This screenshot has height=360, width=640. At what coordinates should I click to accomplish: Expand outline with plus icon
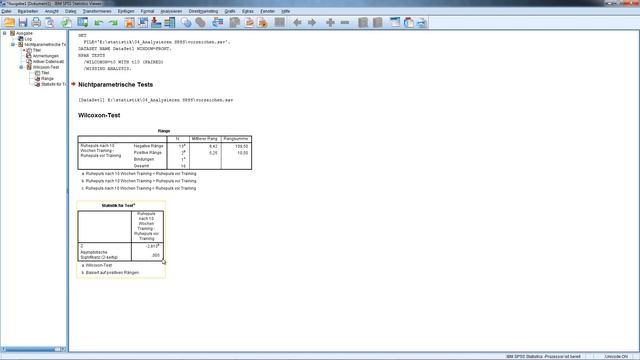(x=330, y=22)
